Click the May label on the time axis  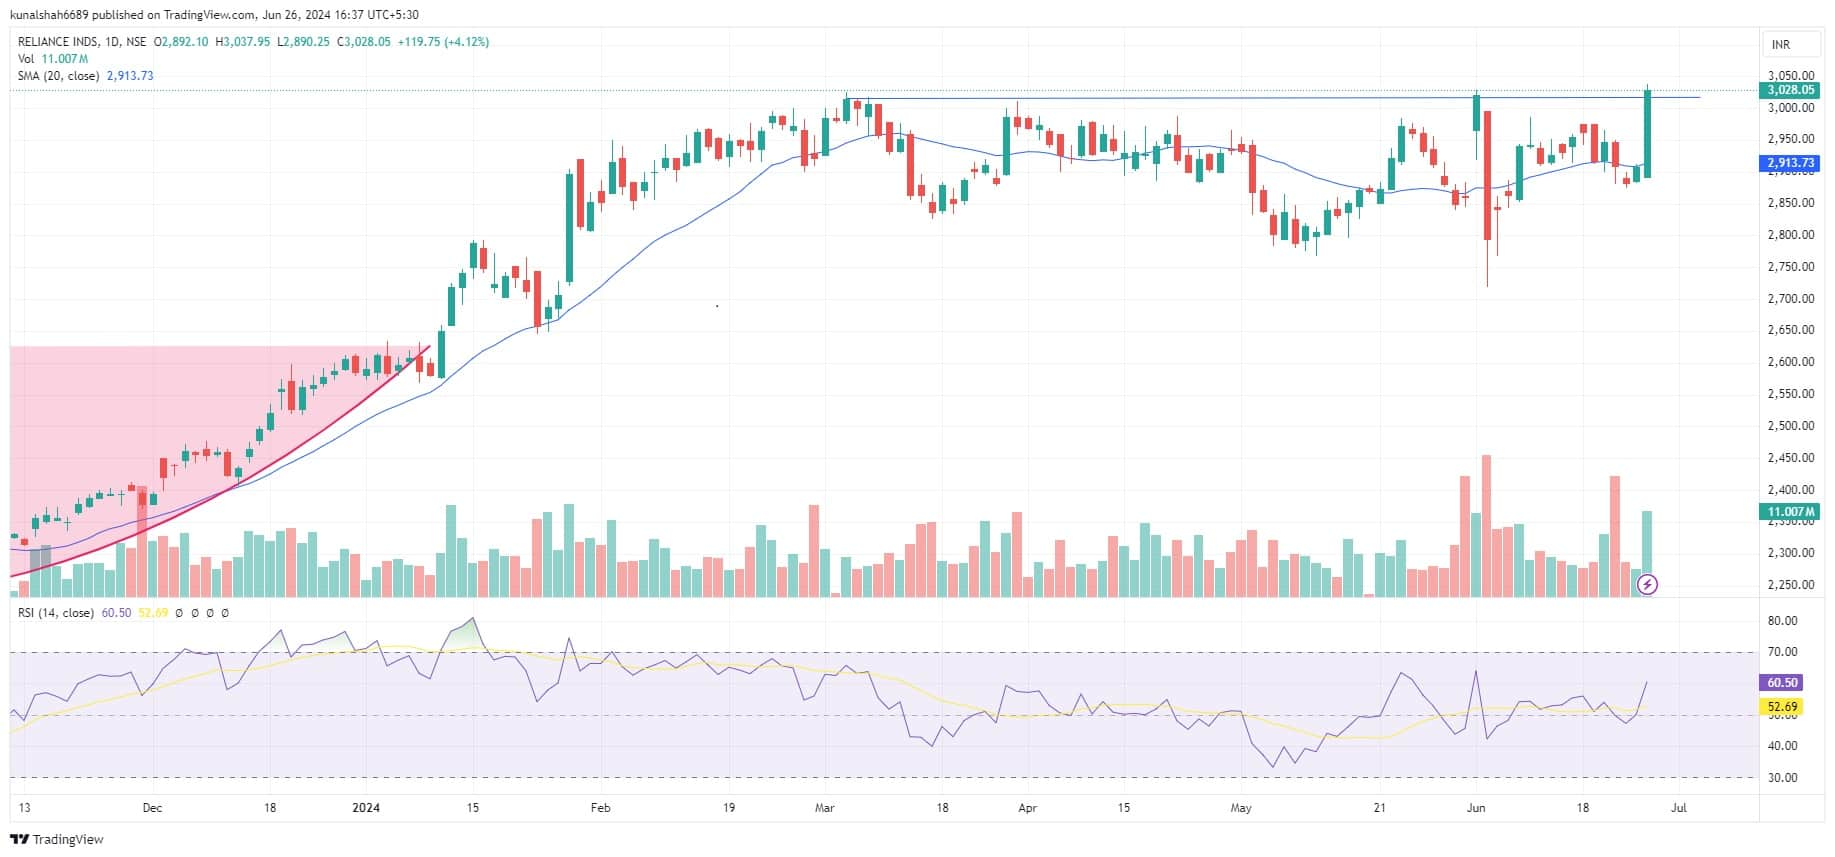click(x=1241, y=808)
